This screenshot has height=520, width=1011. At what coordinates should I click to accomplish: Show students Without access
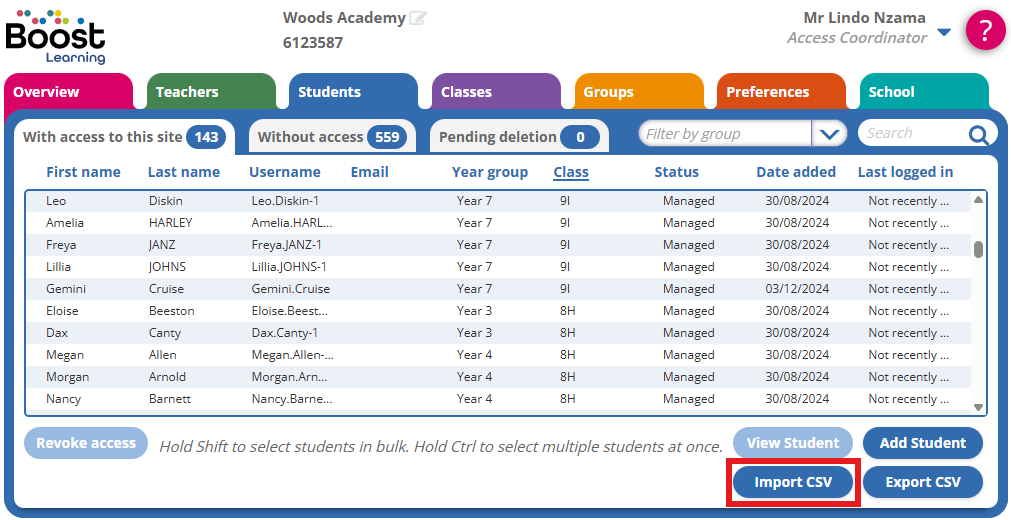pyautogui.click(x=329, y=137)
